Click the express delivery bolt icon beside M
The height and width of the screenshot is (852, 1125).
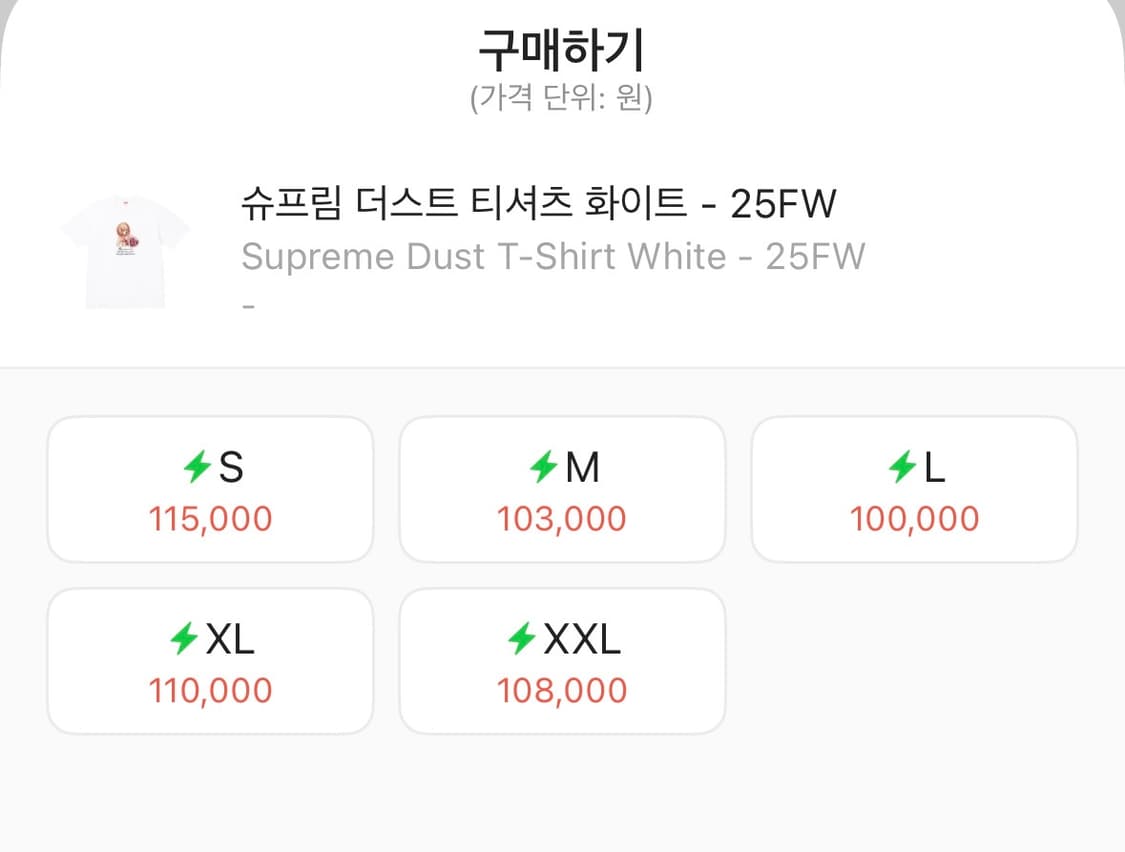point(544,466)
